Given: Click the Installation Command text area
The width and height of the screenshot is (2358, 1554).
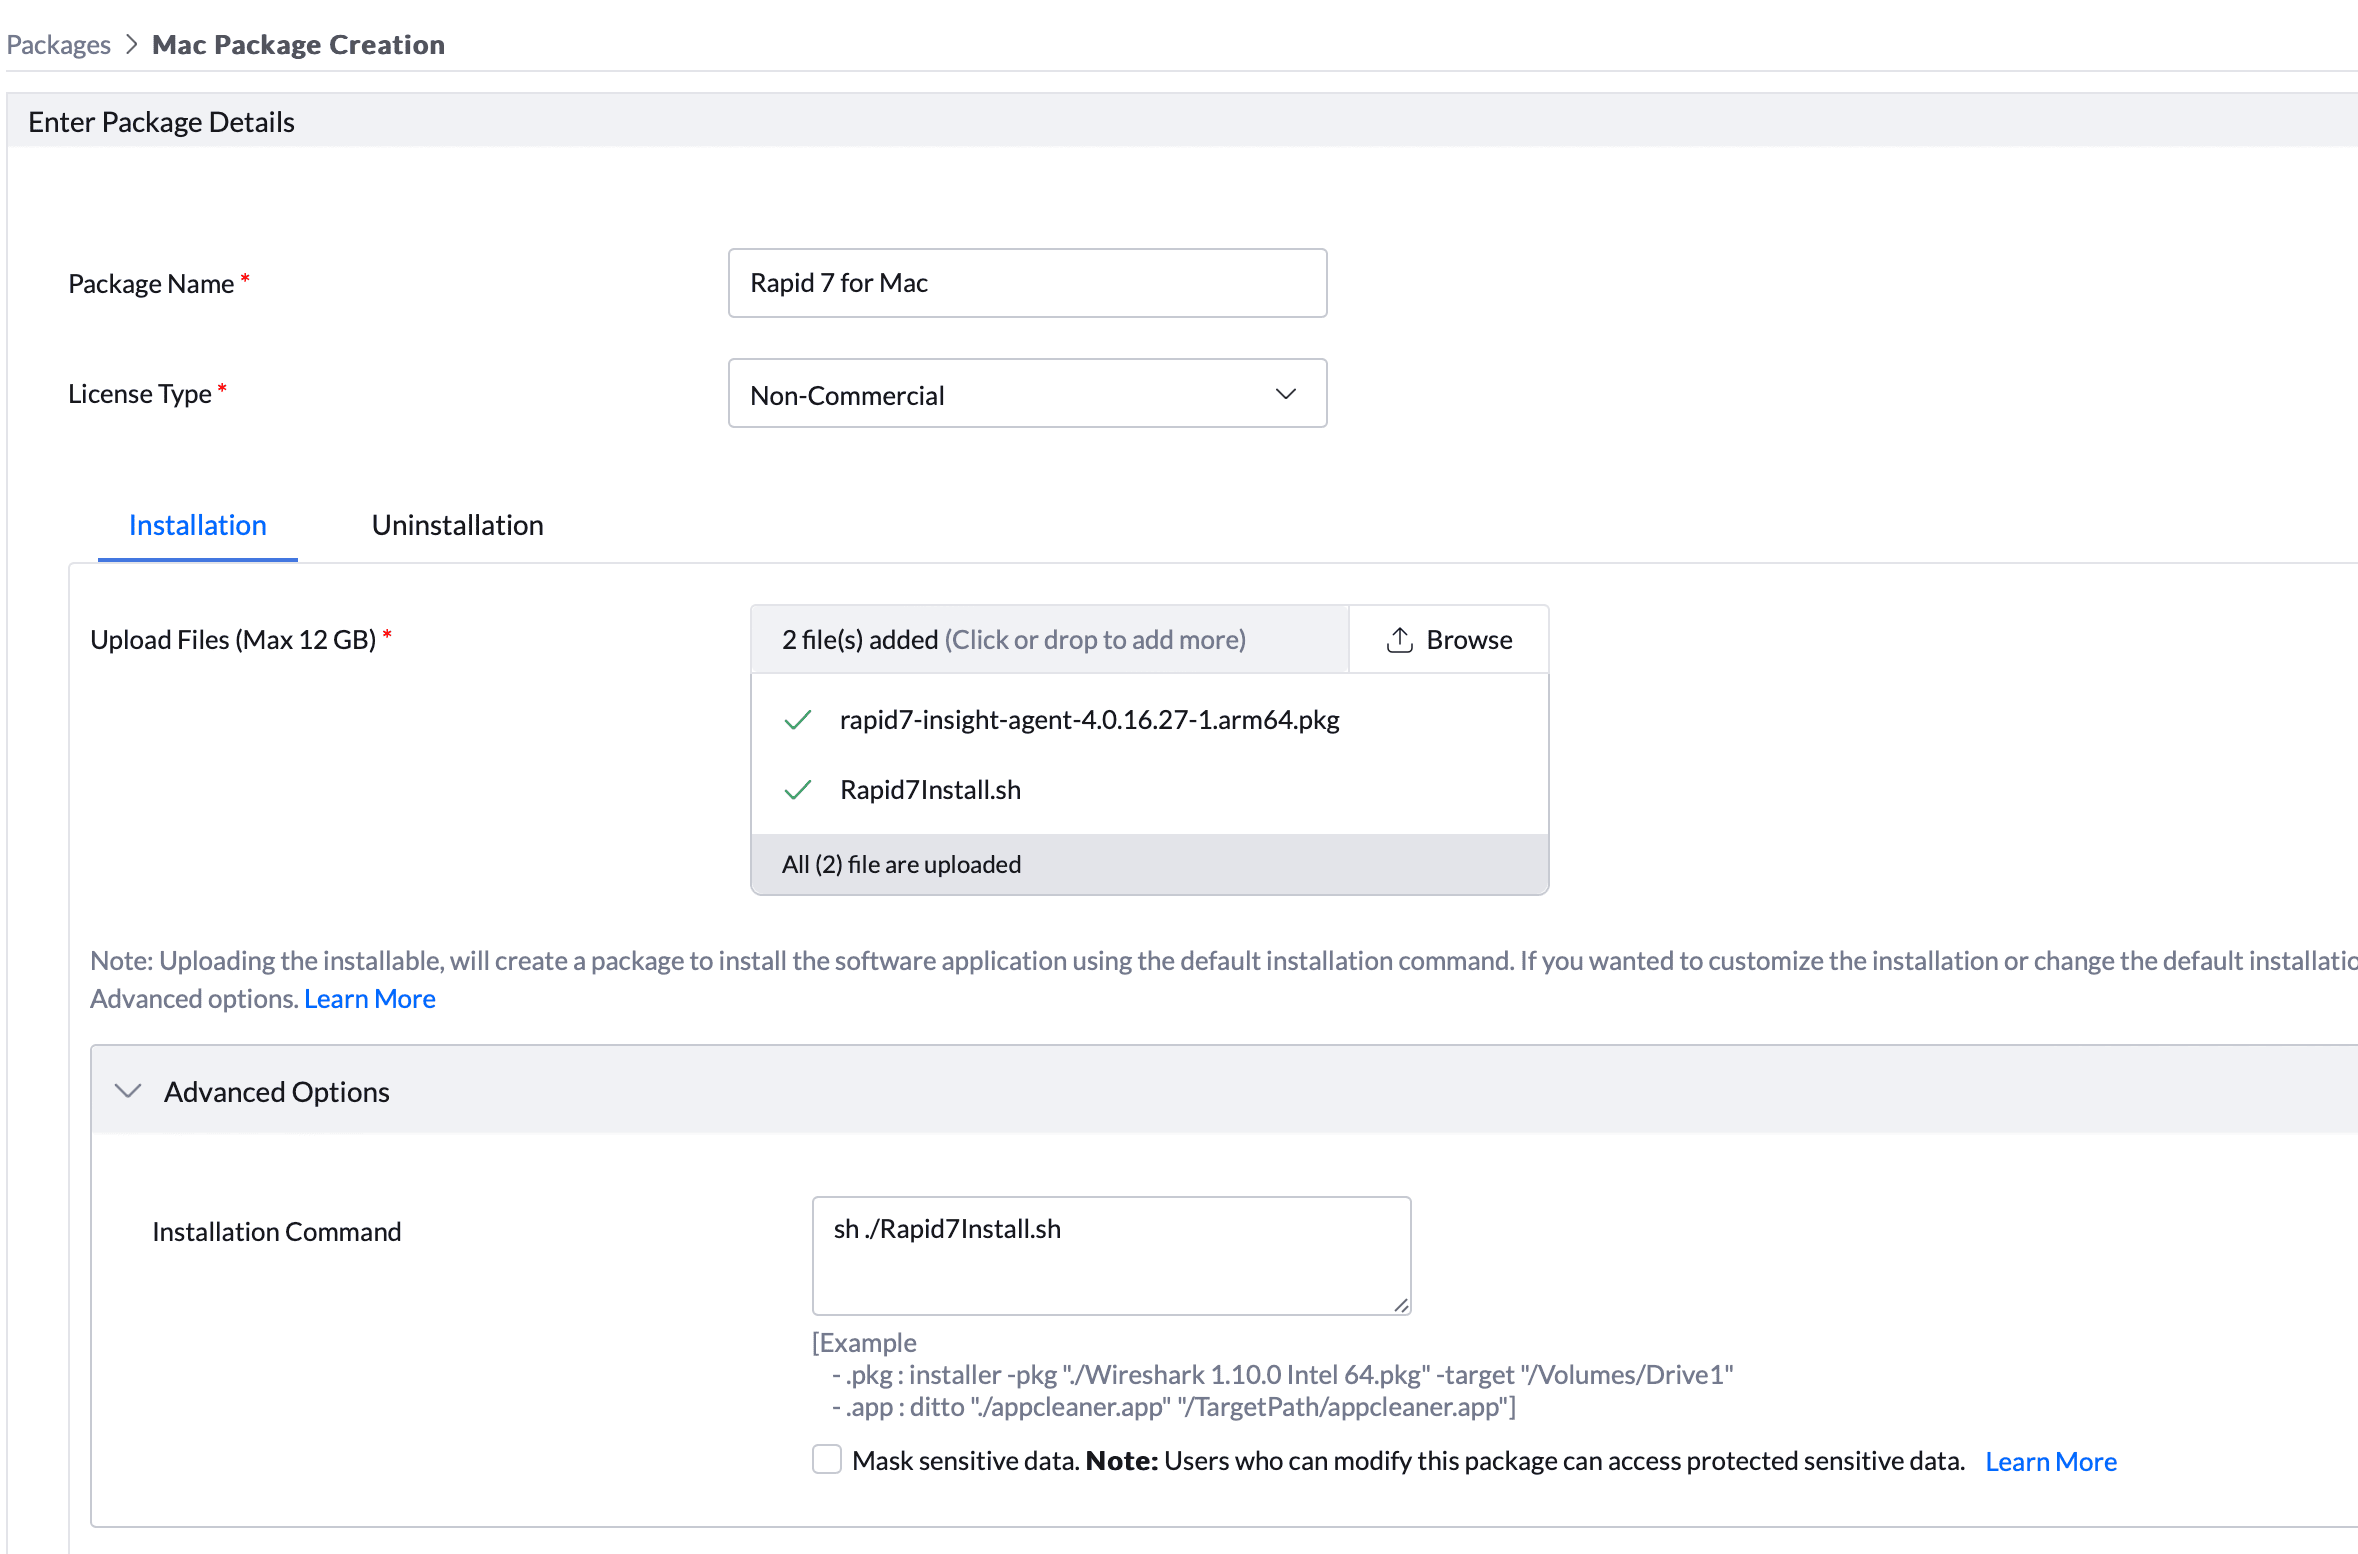Looking at the screenshot, I should tap(1111, 1256).
